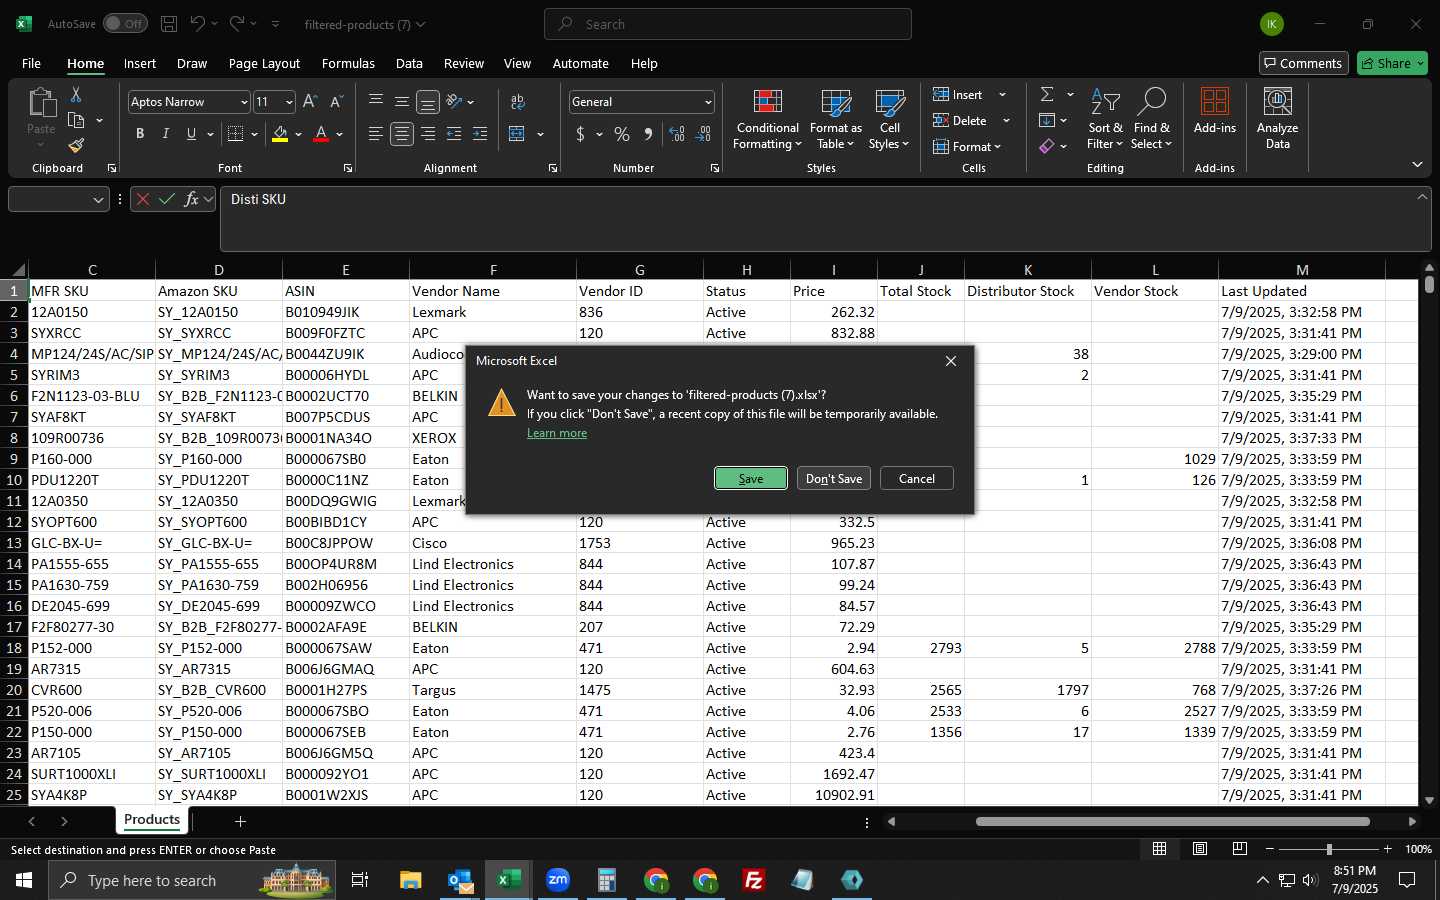Toggle Align Right
The width and height of the screenshot is (1440, 900).
[428, 134]
